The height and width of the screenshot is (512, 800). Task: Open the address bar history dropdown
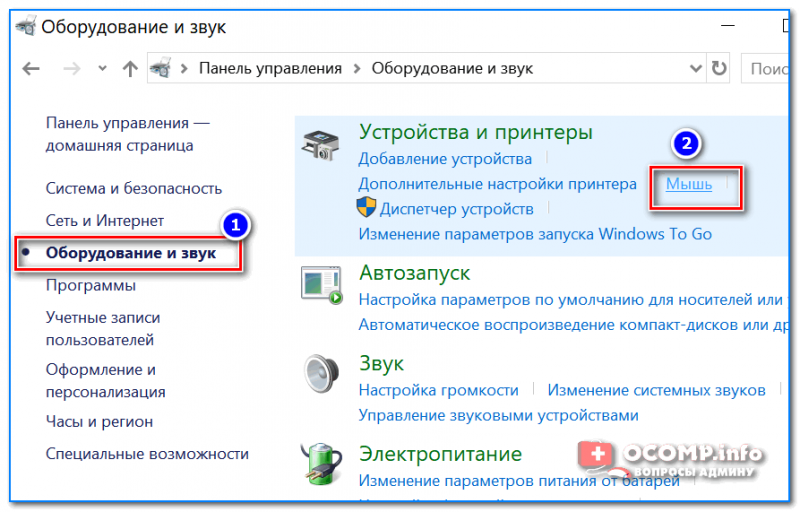click(695, 68)
